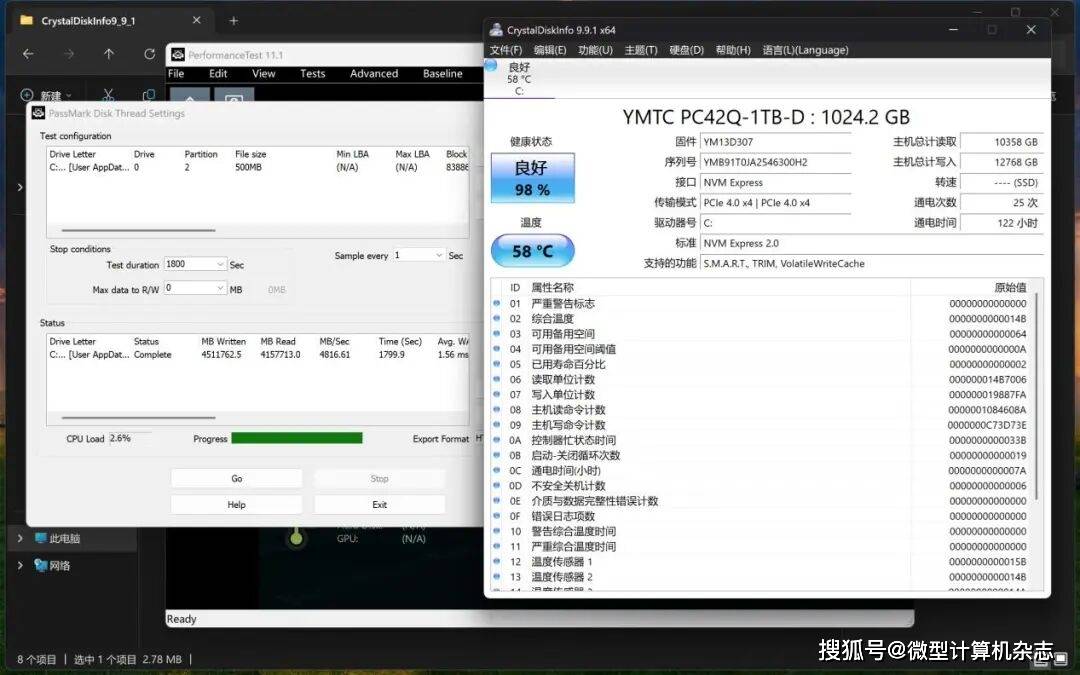Click the Status list horizontal scrollbar
The image size is (1080, 675).
tap(138, 417)
